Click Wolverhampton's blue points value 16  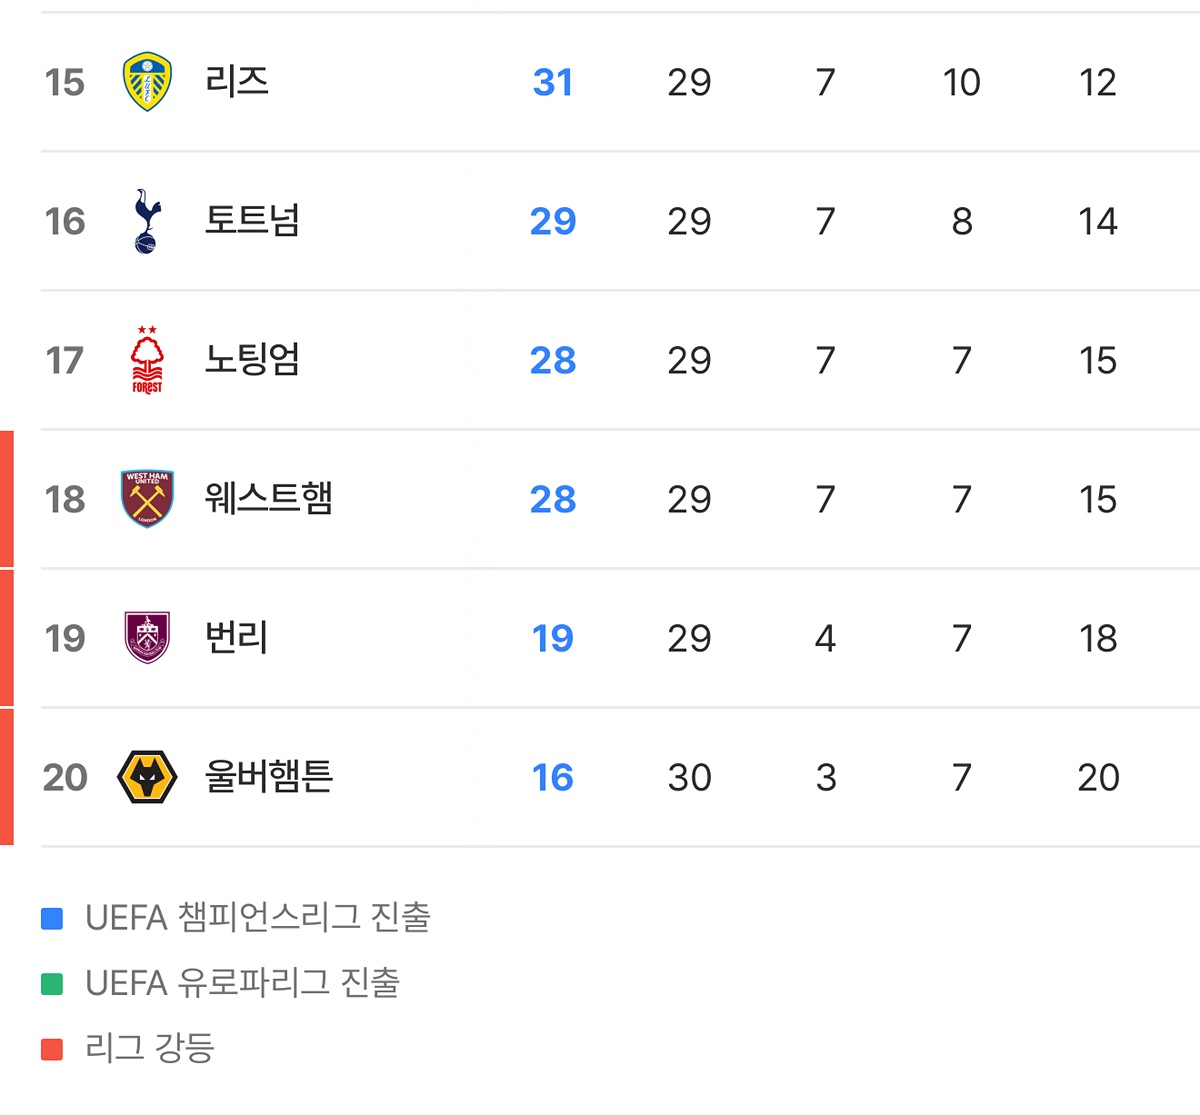pos(553,777)
